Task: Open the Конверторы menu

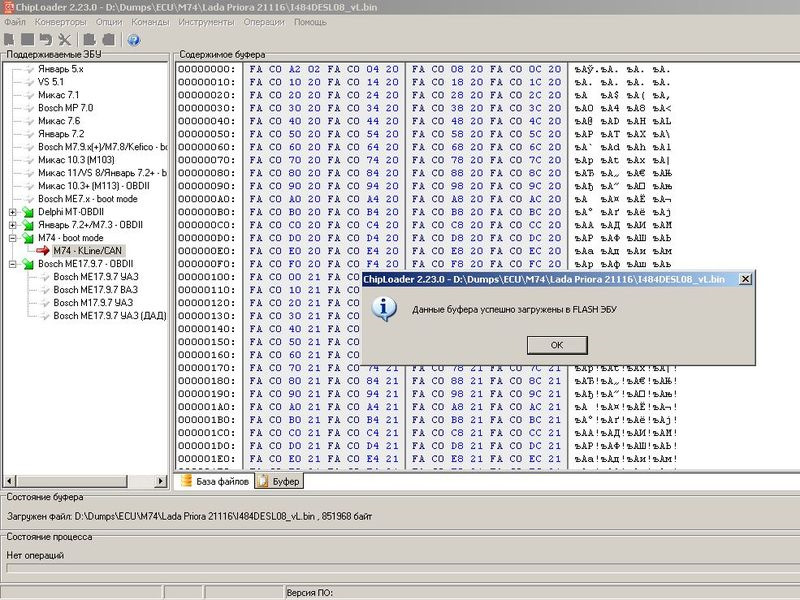Action: pos(61,22)
